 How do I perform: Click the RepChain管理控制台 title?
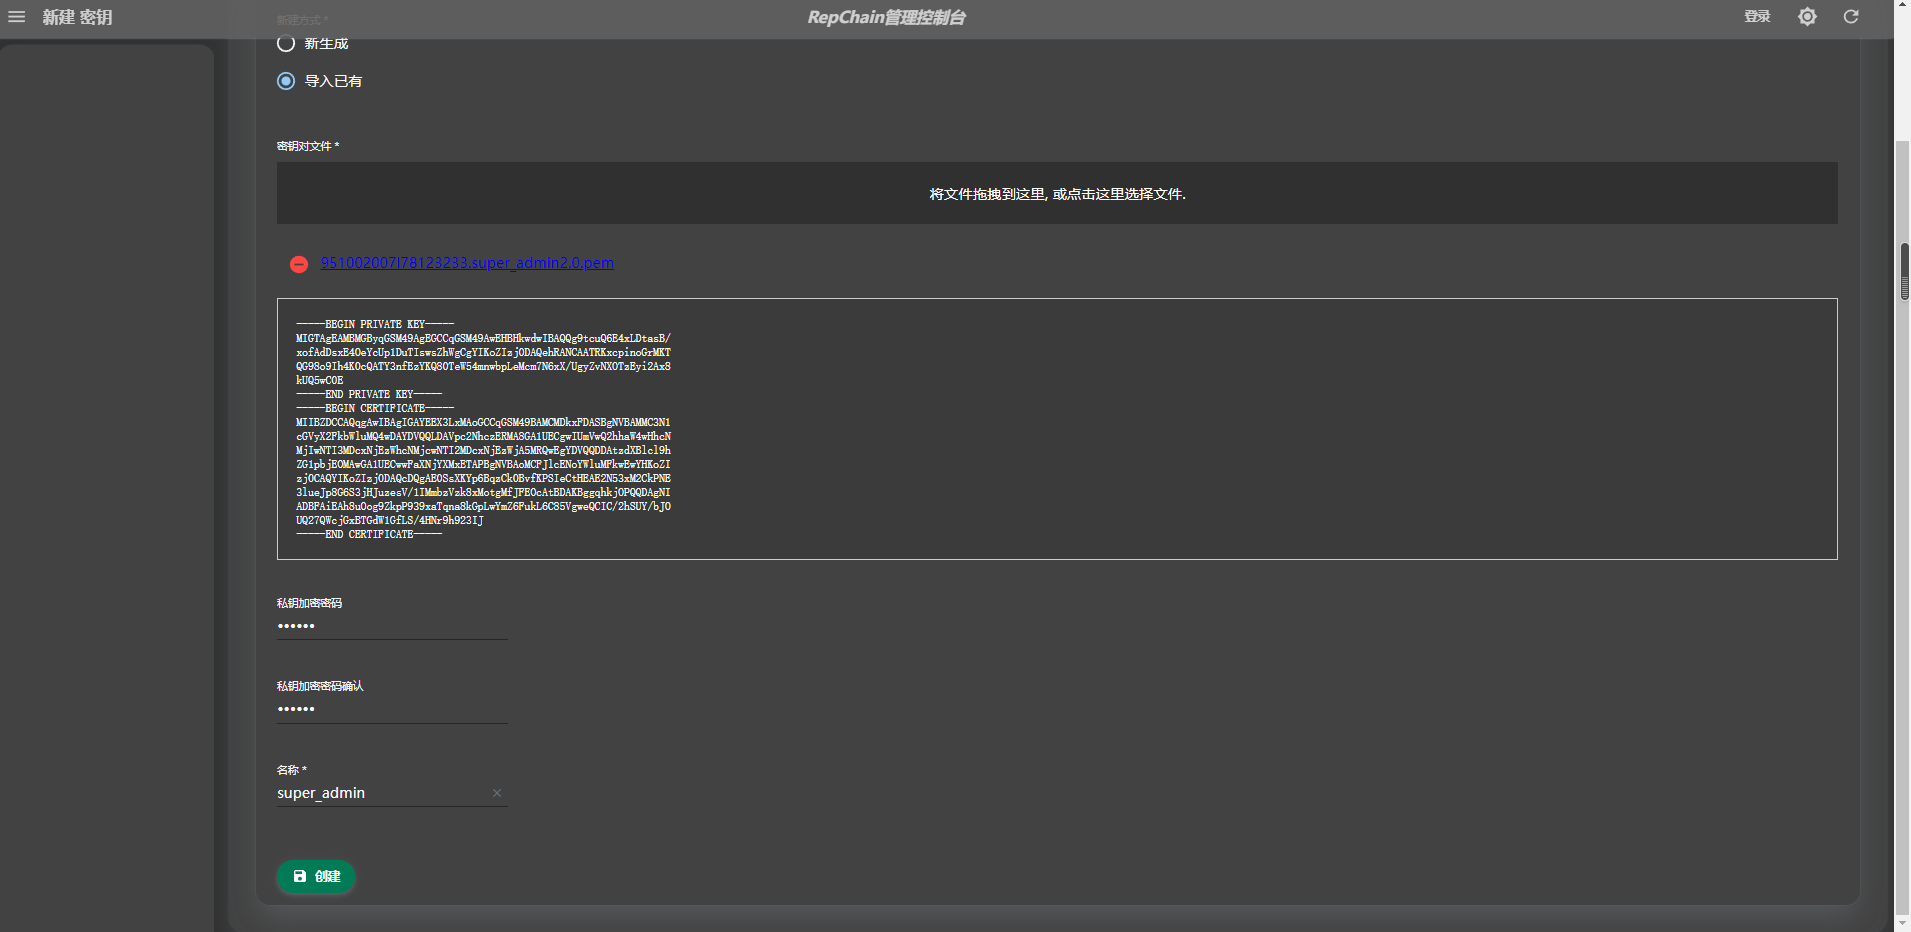tap(886, 17)
